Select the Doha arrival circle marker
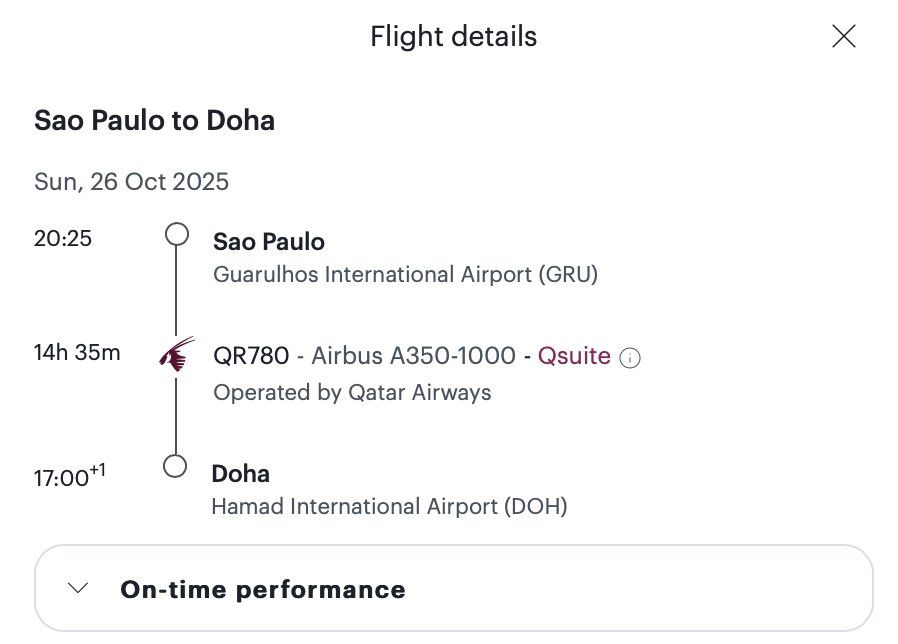898x644 pixels. click(175, 466)
